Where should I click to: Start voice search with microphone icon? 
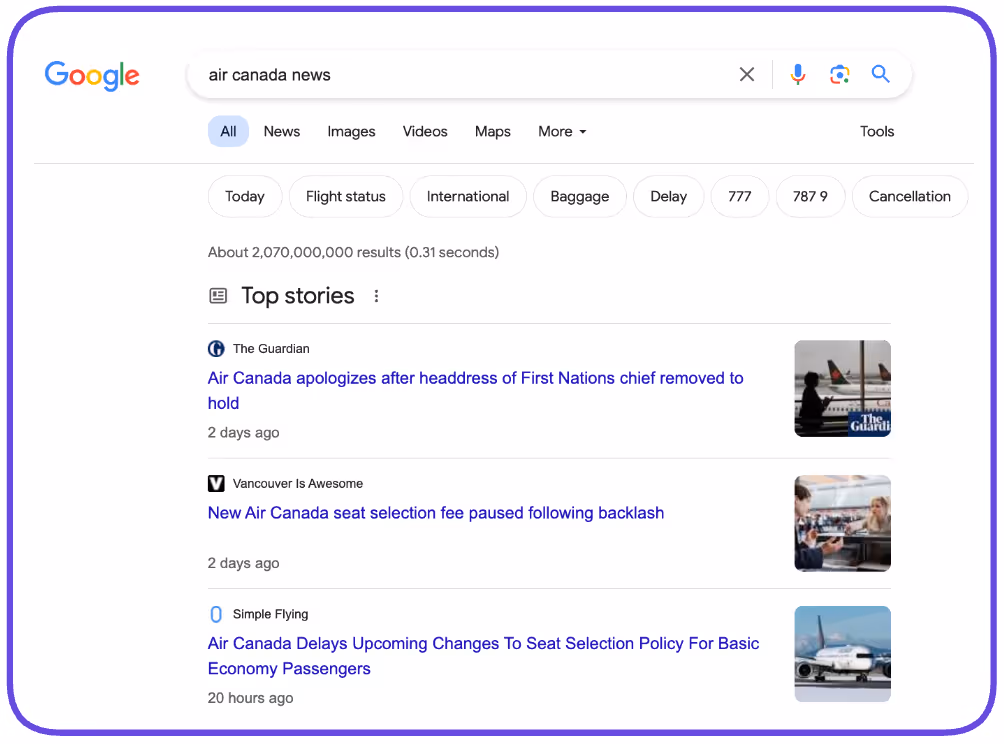click(798, 74)
